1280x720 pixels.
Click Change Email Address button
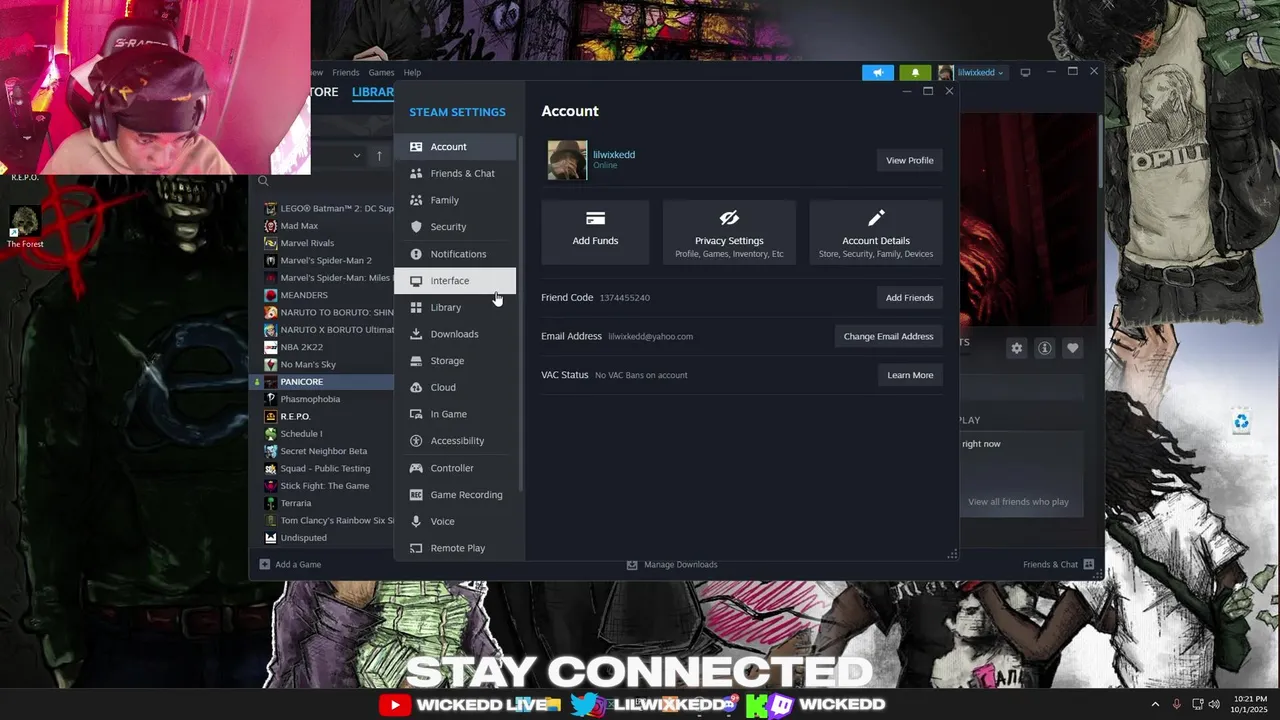888,336
